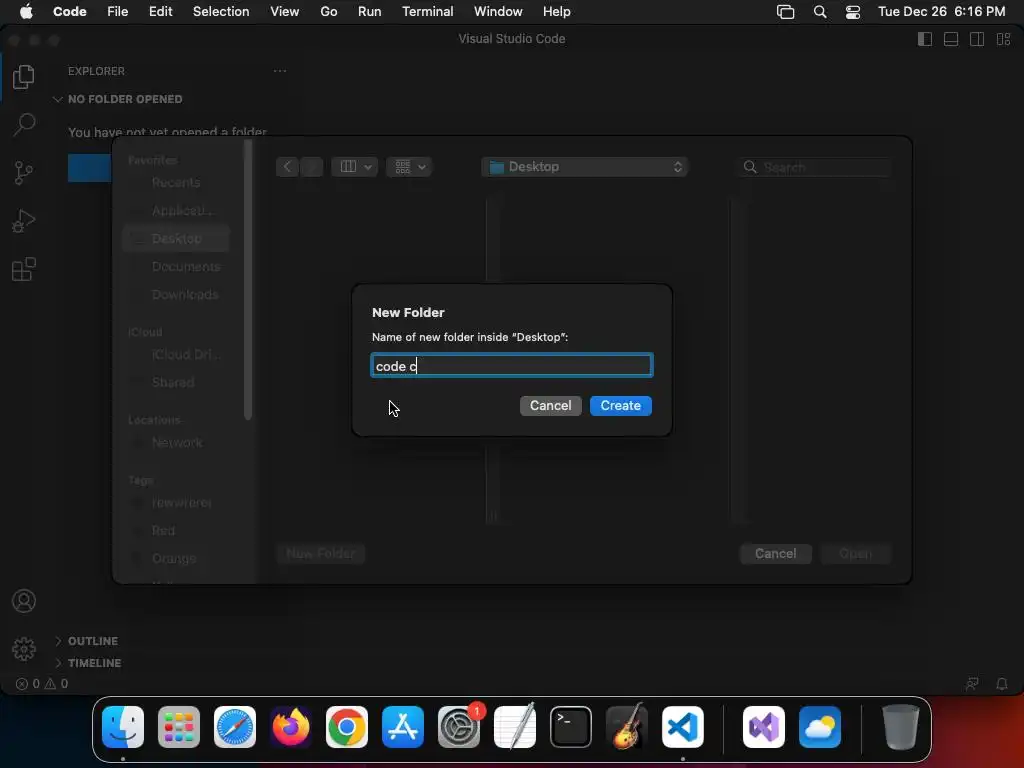Screen dimensions: 1024x768
Task: Open the Apple menu
Action: point(26,12)
